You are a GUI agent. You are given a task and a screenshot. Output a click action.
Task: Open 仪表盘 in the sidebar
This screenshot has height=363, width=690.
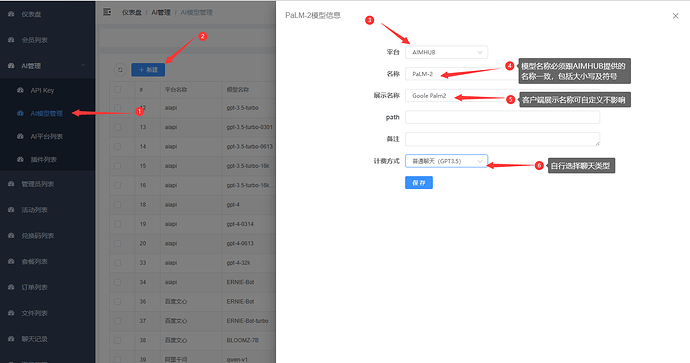tap(31, 15)
